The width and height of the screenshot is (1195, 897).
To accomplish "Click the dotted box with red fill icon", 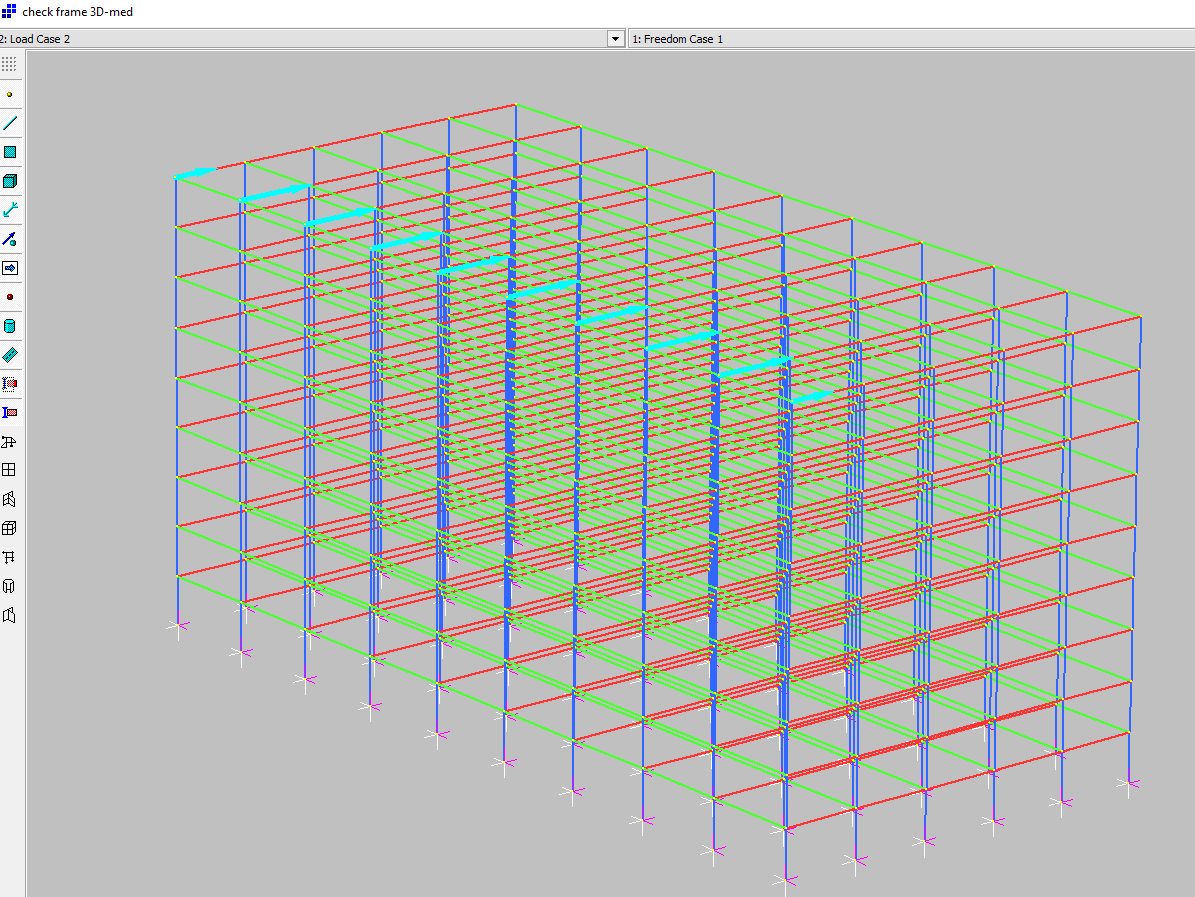I will (10, 383).
